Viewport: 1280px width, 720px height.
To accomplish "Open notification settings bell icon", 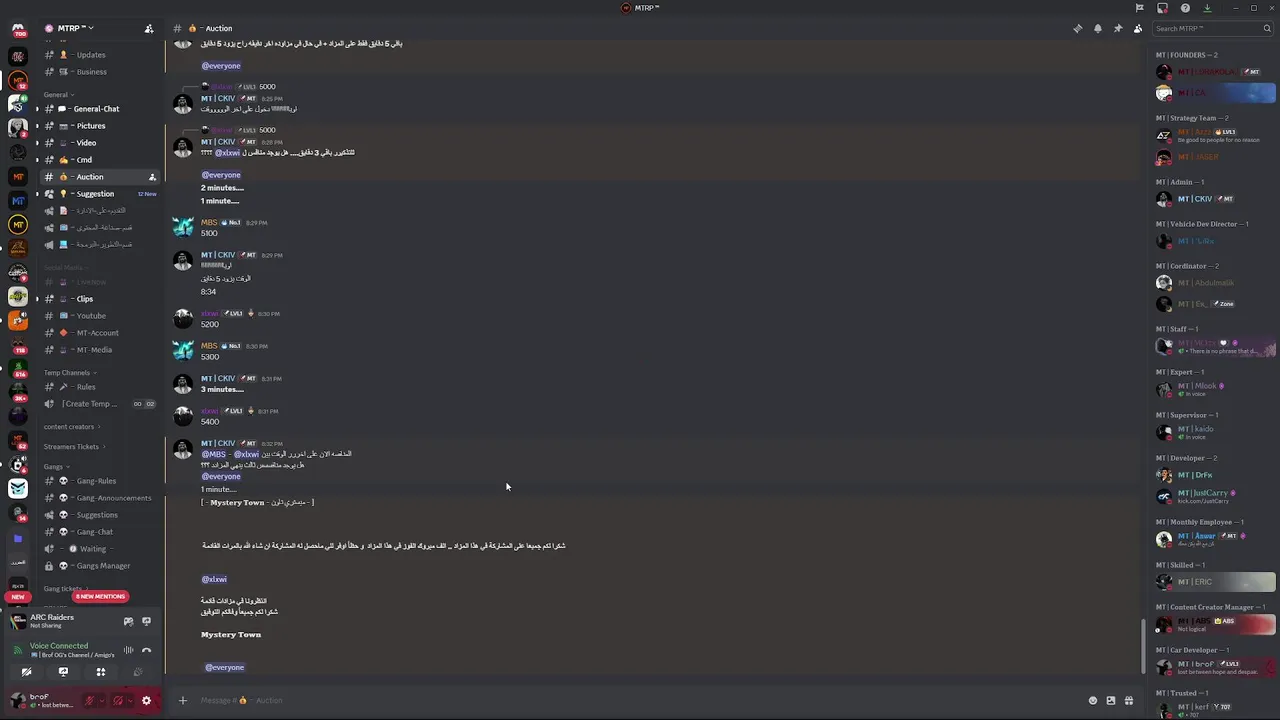I will pyautogui.click(x=1097, y=28).
